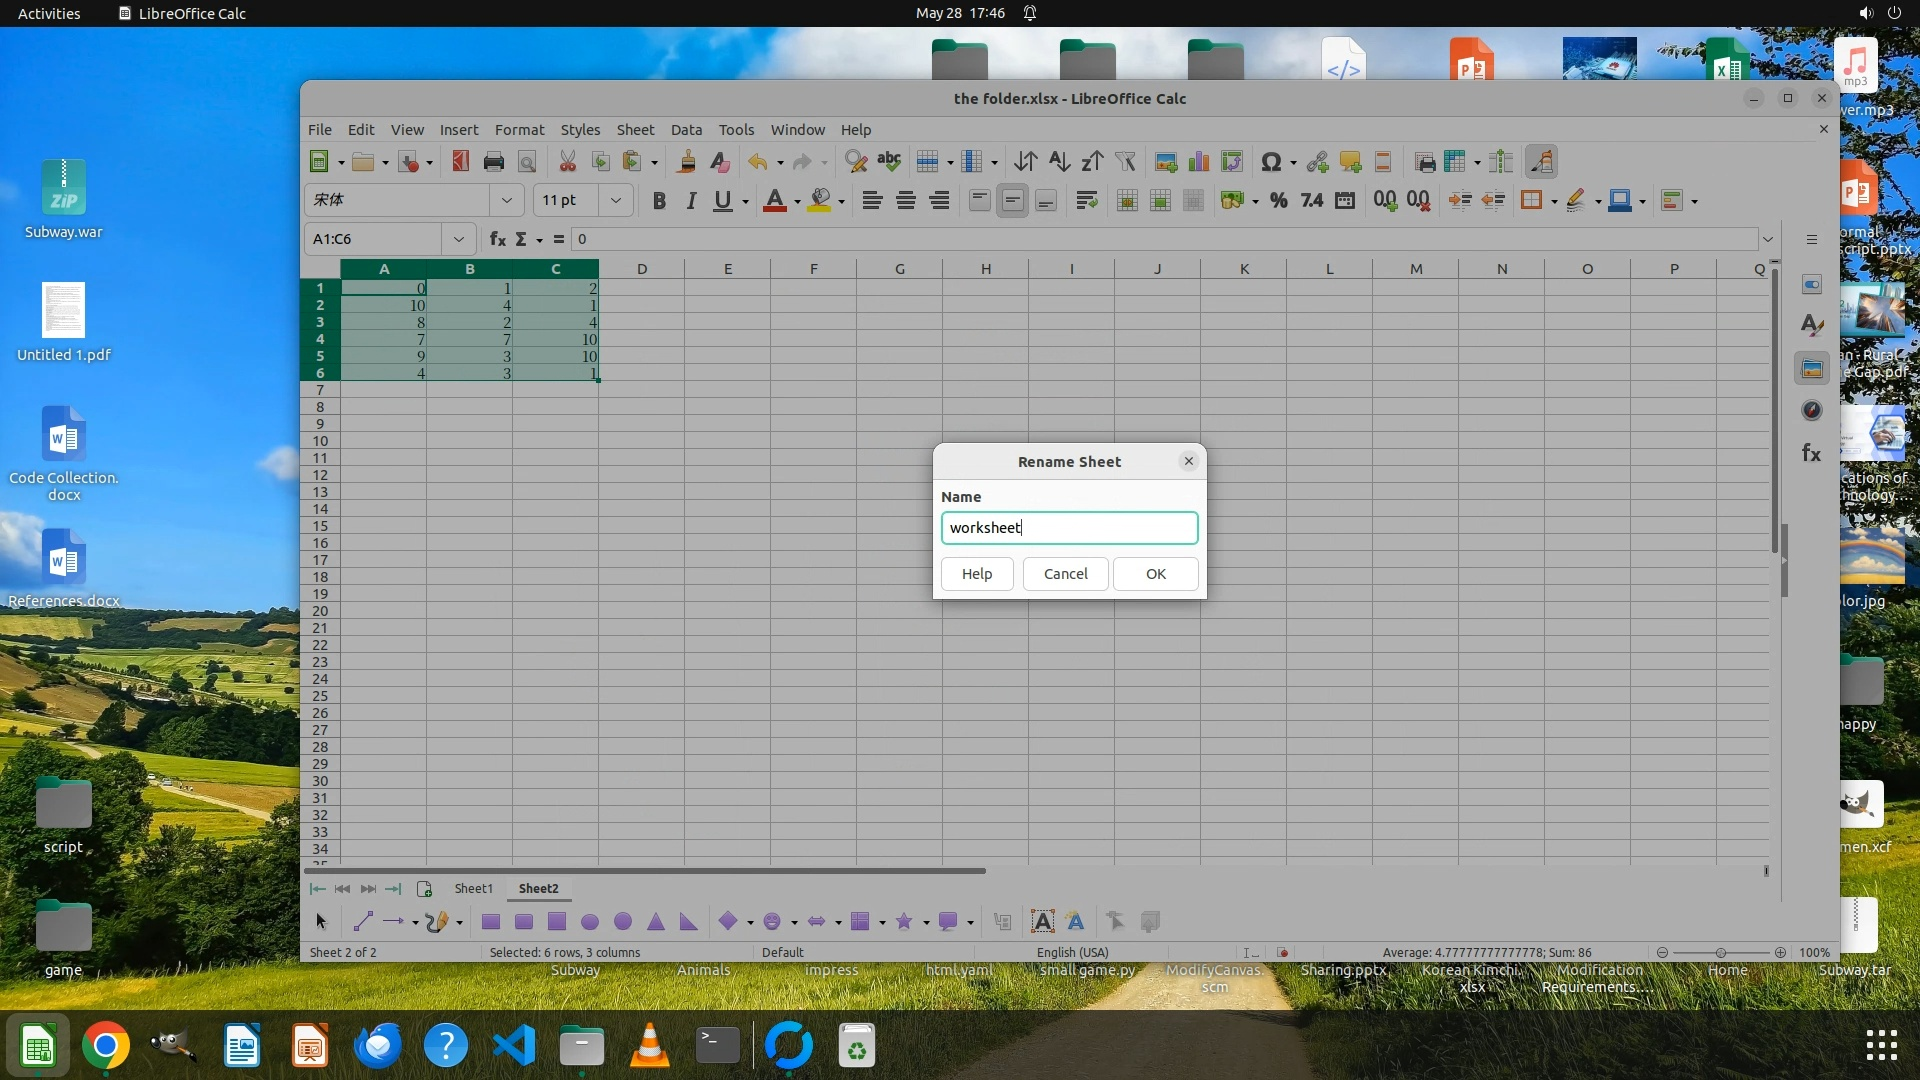
Task: Toggle Wrap Text button
Action: tap(1086, 201)
